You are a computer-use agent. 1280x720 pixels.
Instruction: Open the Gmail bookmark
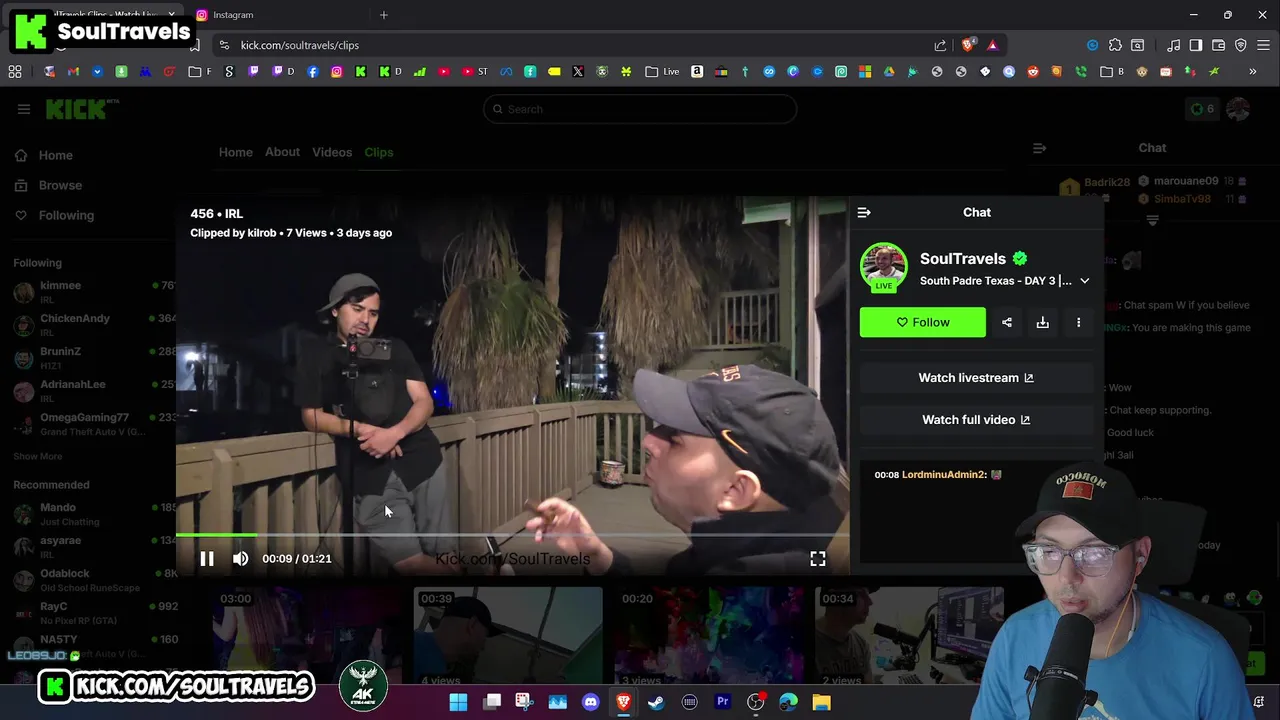[x=73, y=72]
